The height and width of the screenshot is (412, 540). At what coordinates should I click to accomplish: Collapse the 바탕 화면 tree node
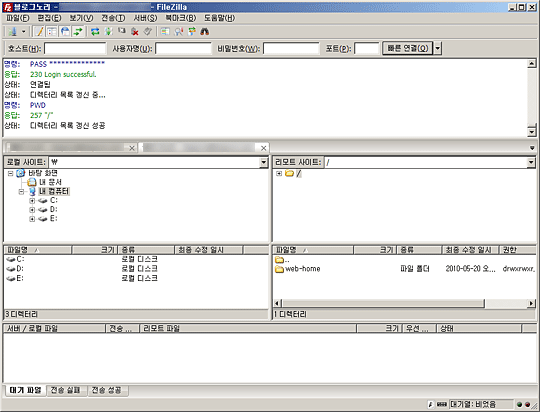tap(11, 173)
